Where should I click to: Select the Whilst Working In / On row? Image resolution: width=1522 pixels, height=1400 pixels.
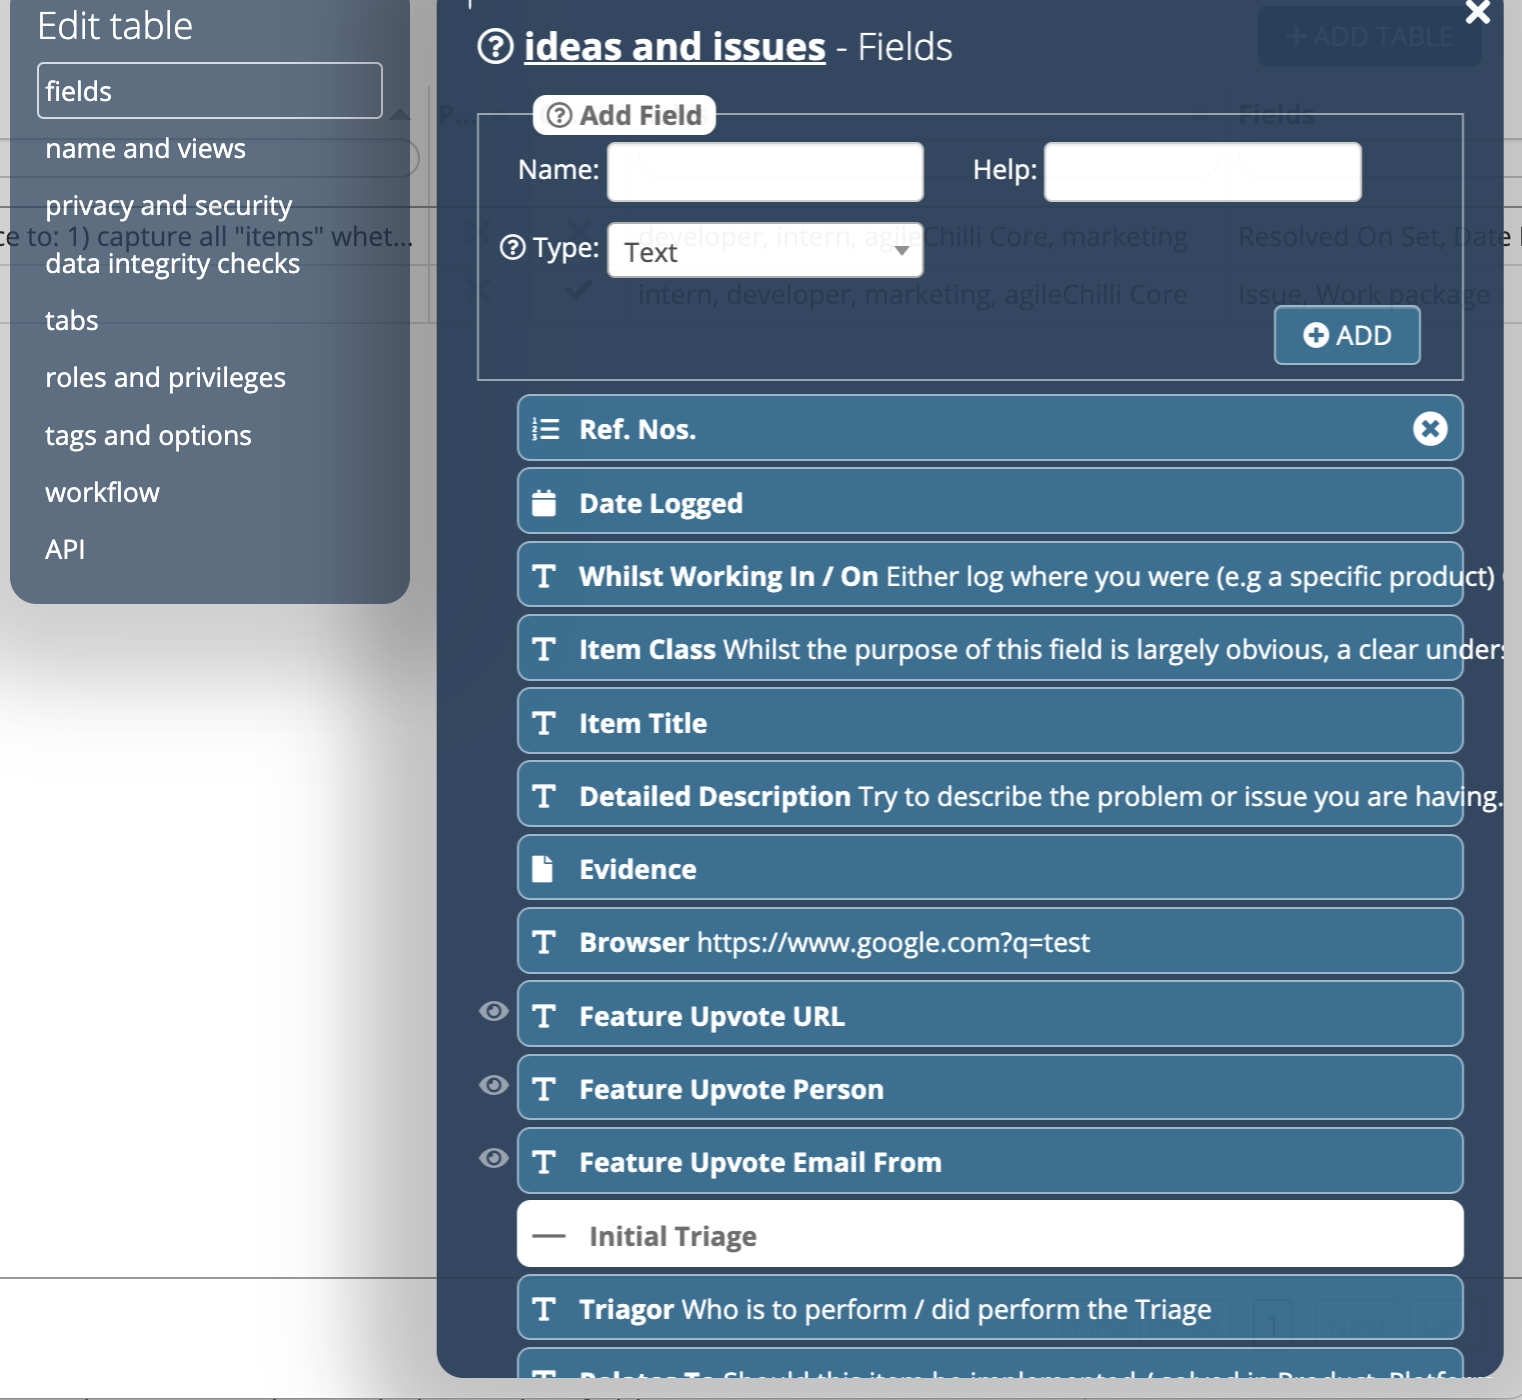tap(990, 574)
